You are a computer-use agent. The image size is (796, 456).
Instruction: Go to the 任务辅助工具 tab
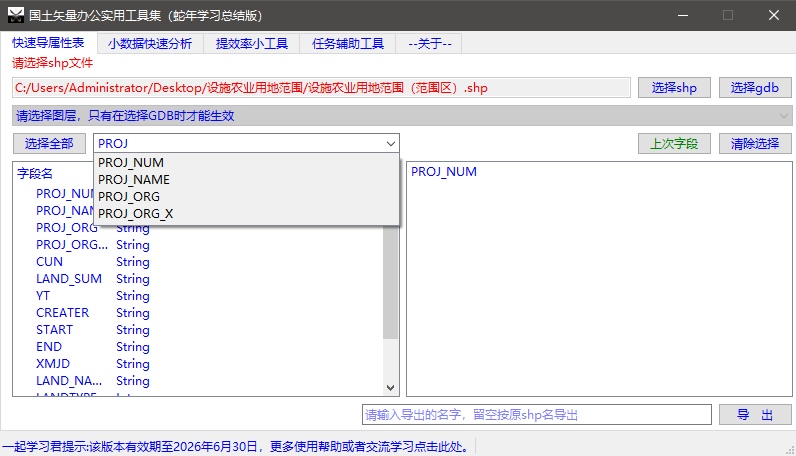click(x=348, y=44)
